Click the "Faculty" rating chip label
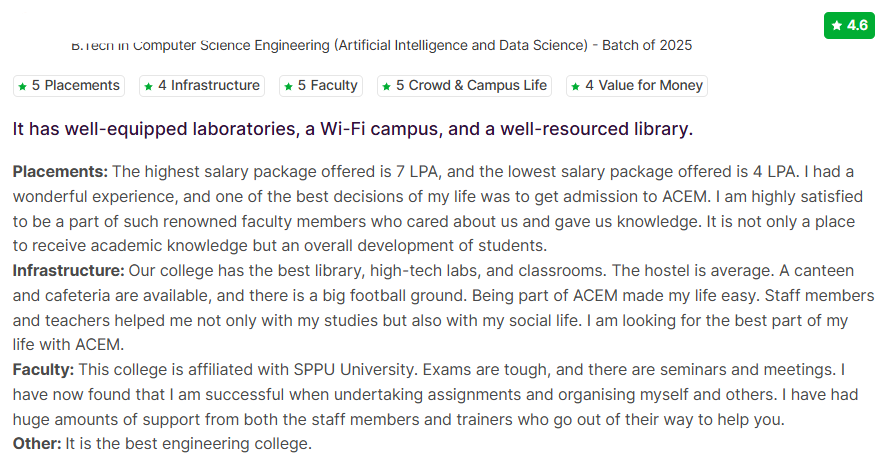This screenshot has width=878, height=467. click(x=334, y=86)
